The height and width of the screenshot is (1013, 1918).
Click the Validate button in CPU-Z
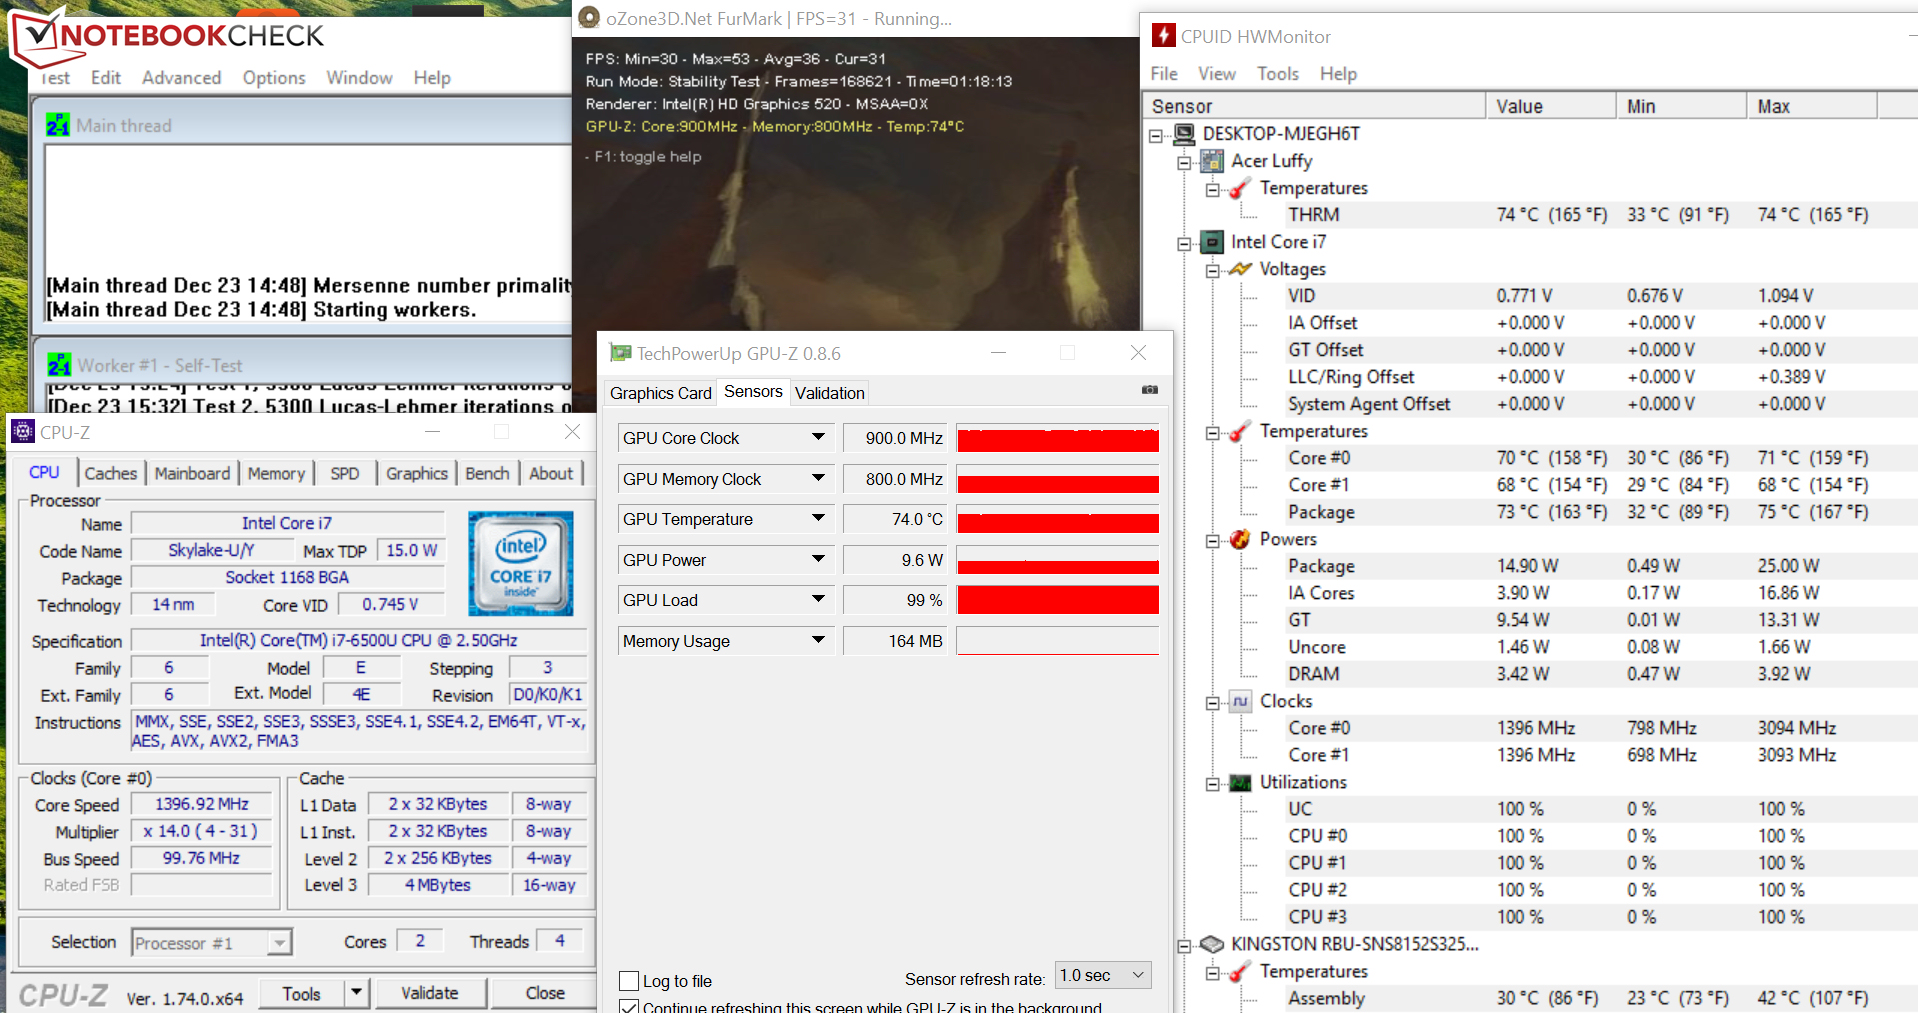coord(430,993)
